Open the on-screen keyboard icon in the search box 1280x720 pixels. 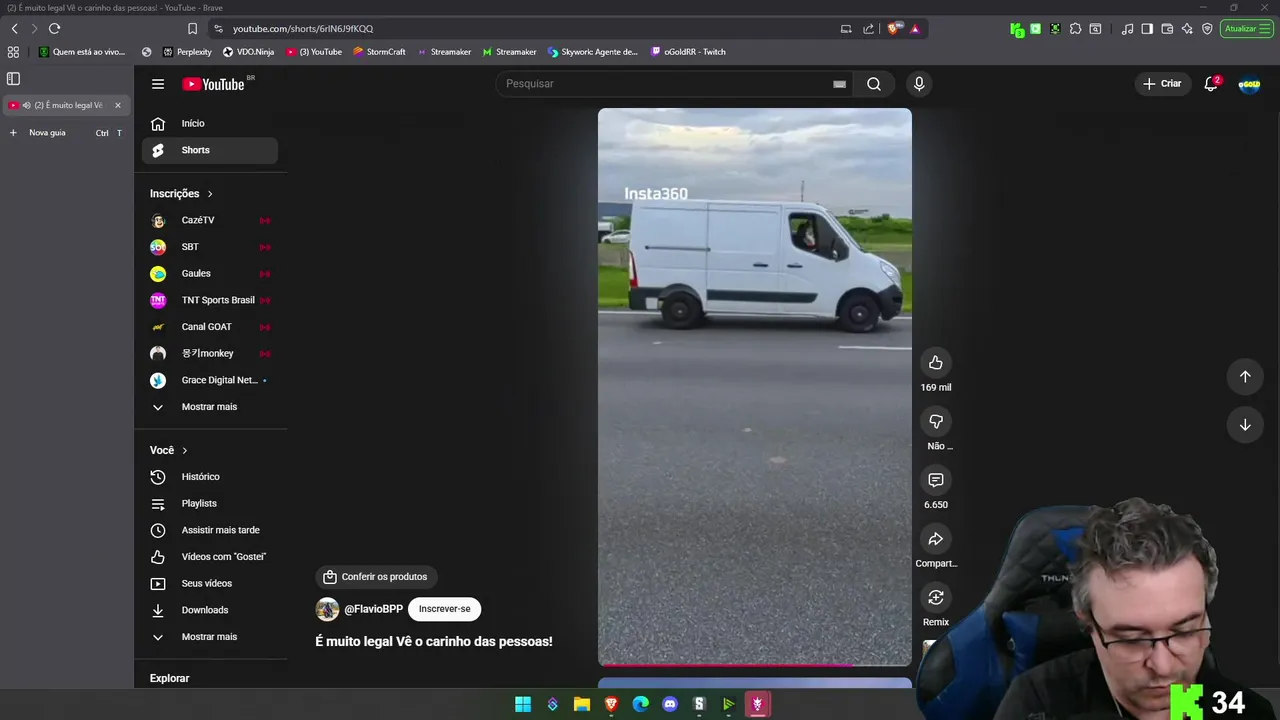coord(840,84)
